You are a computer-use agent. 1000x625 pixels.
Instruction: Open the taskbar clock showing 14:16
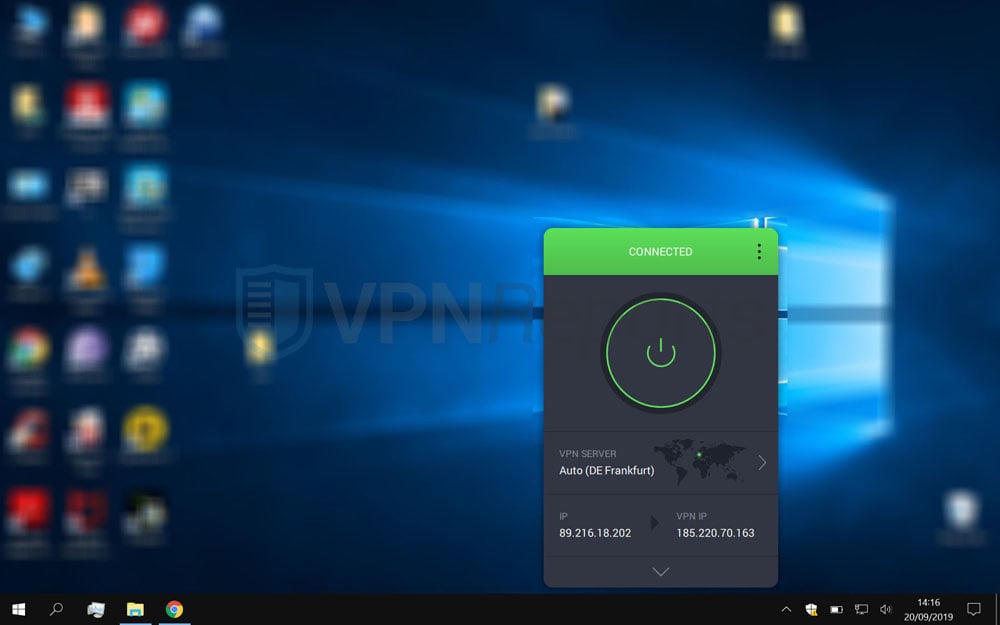pyautogui.click(x=928, y=609)
